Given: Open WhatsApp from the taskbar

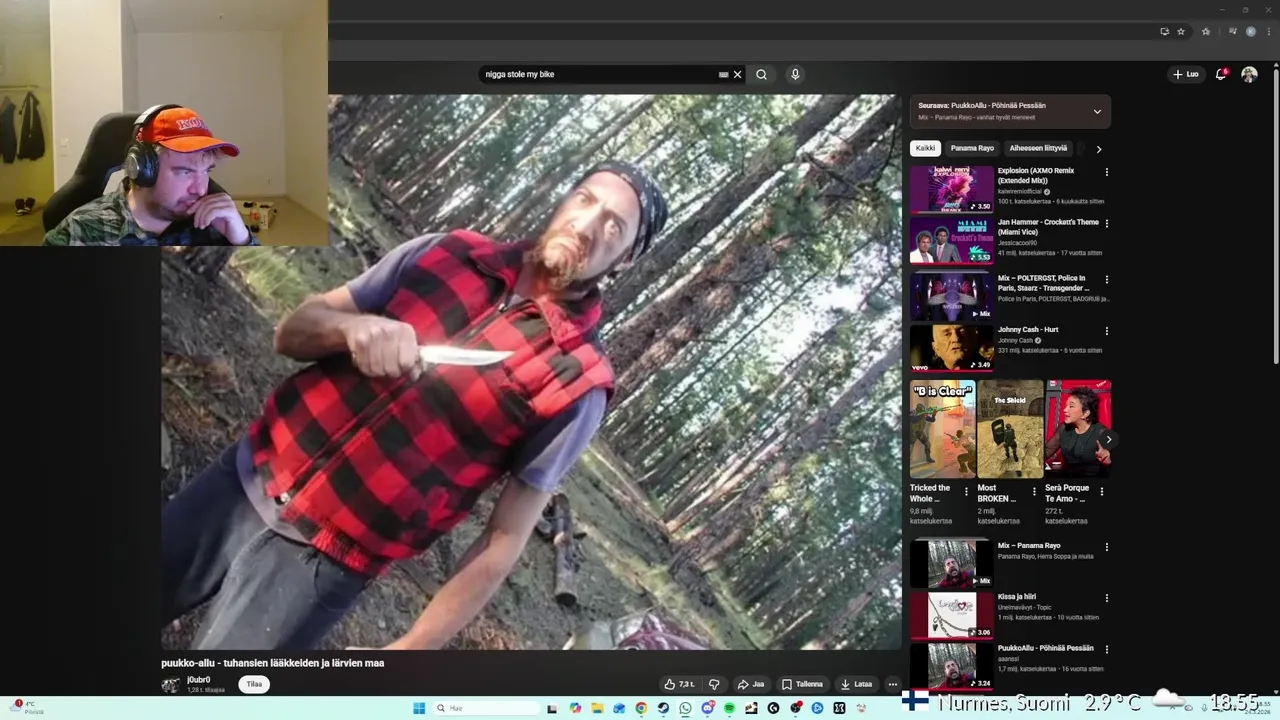Looking at the screenshot, I should tap(685, 708).
